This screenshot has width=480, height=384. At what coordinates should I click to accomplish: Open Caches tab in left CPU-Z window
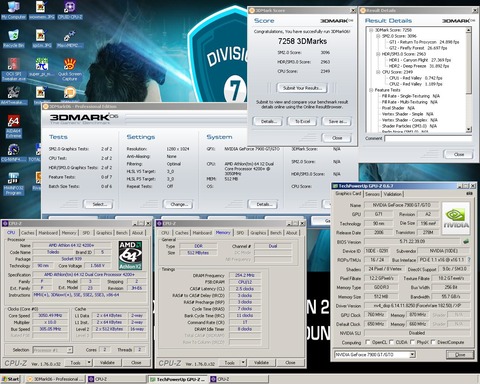(x=28, y=233)
